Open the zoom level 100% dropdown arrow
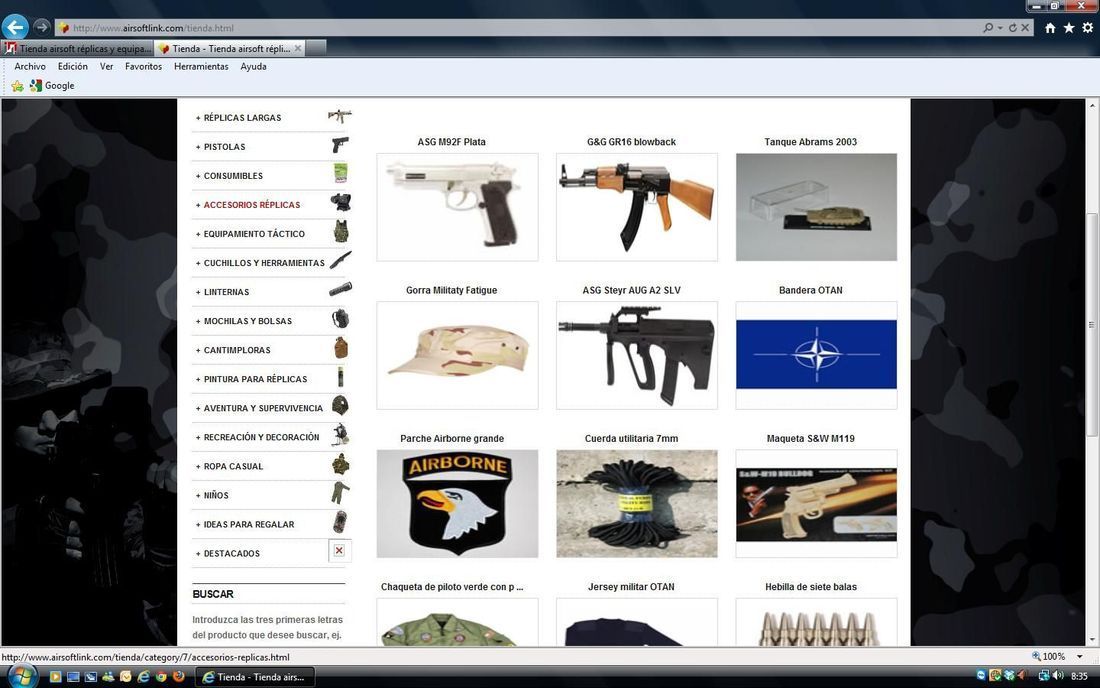 [1079, 656]
